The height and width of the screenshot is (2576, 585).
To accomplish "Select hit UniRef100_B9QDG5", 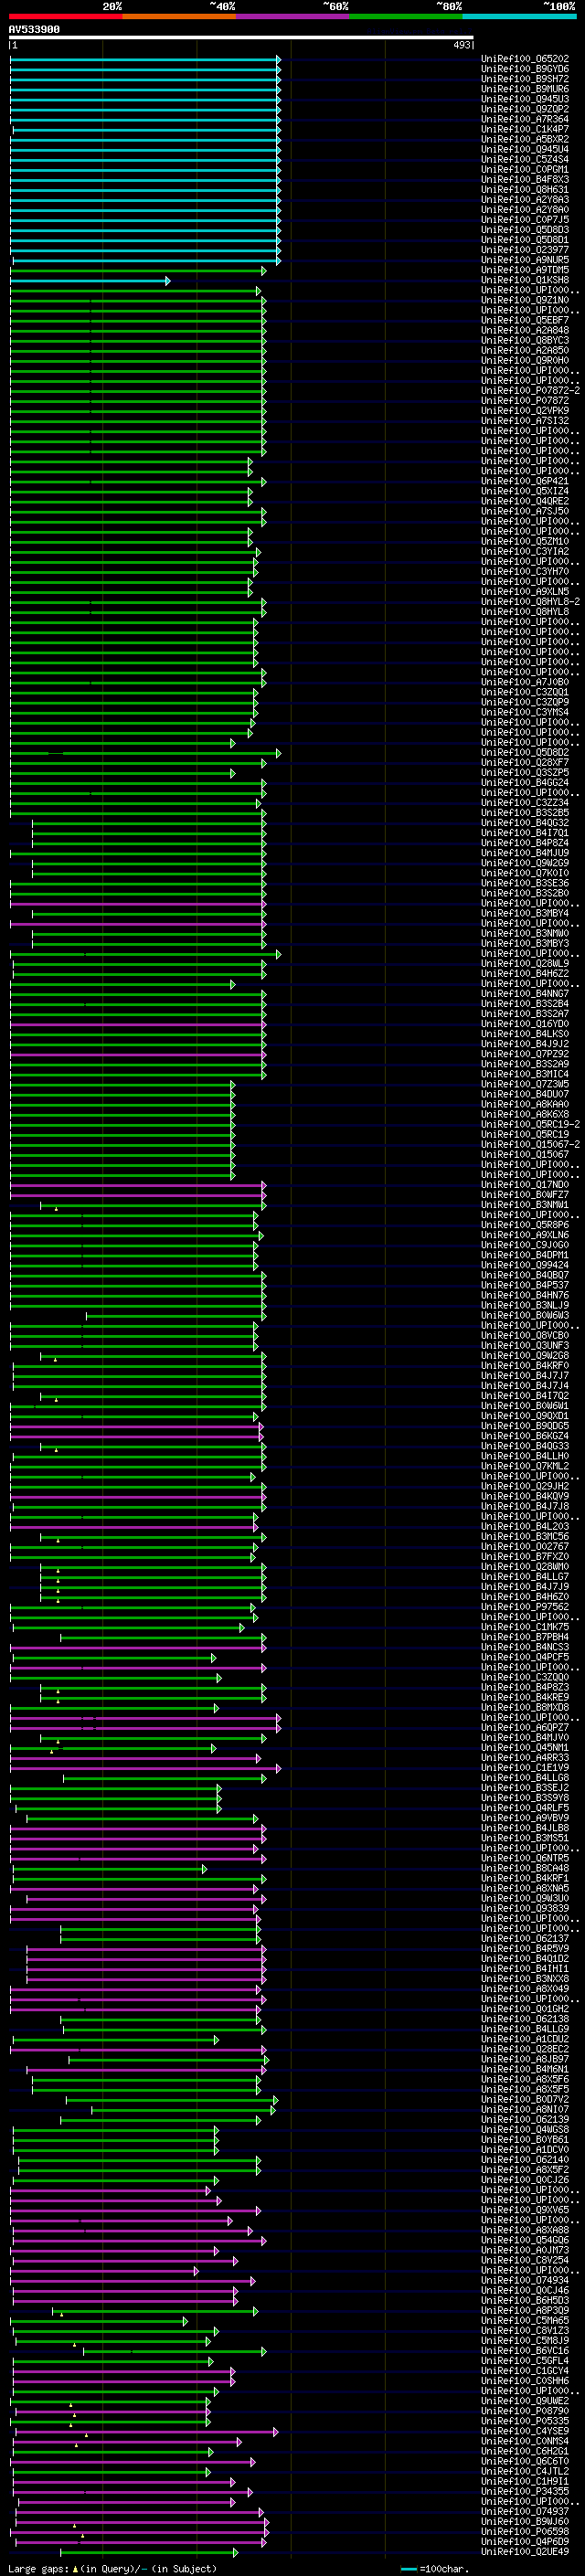I will point(525,1426).
